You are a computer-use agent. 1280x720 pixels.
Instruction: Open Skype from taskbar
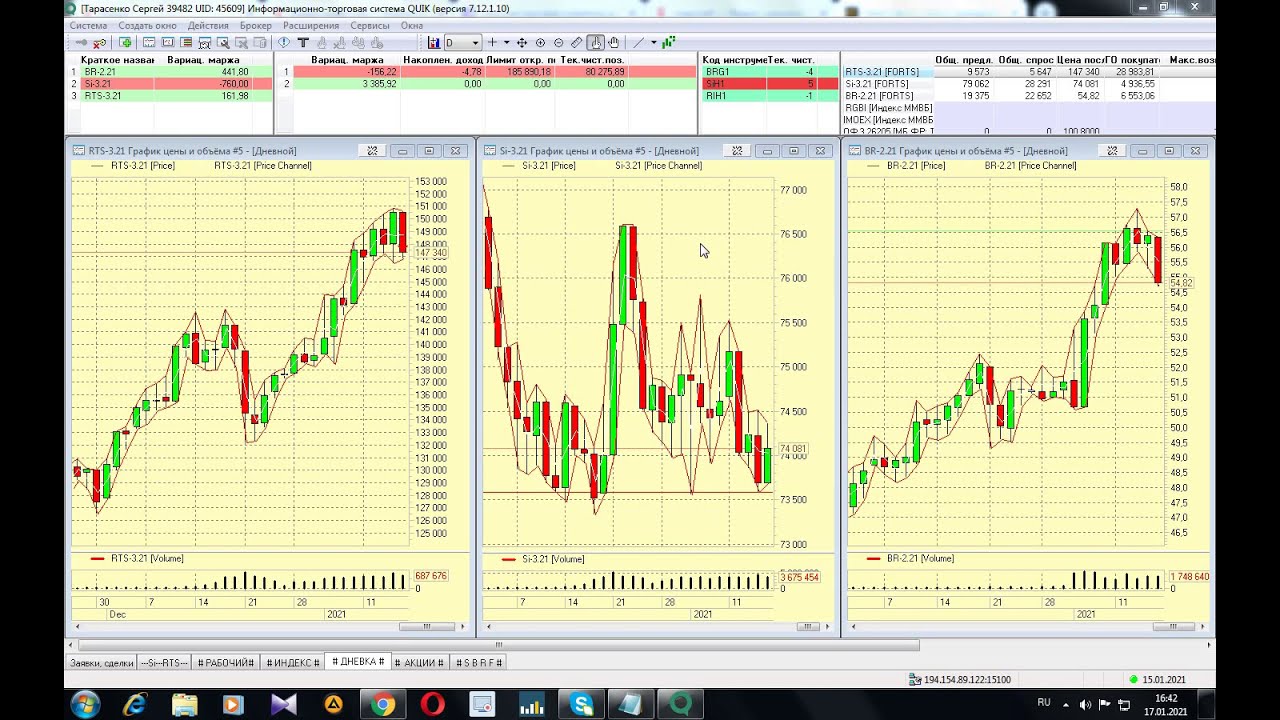tap(582, 705)
